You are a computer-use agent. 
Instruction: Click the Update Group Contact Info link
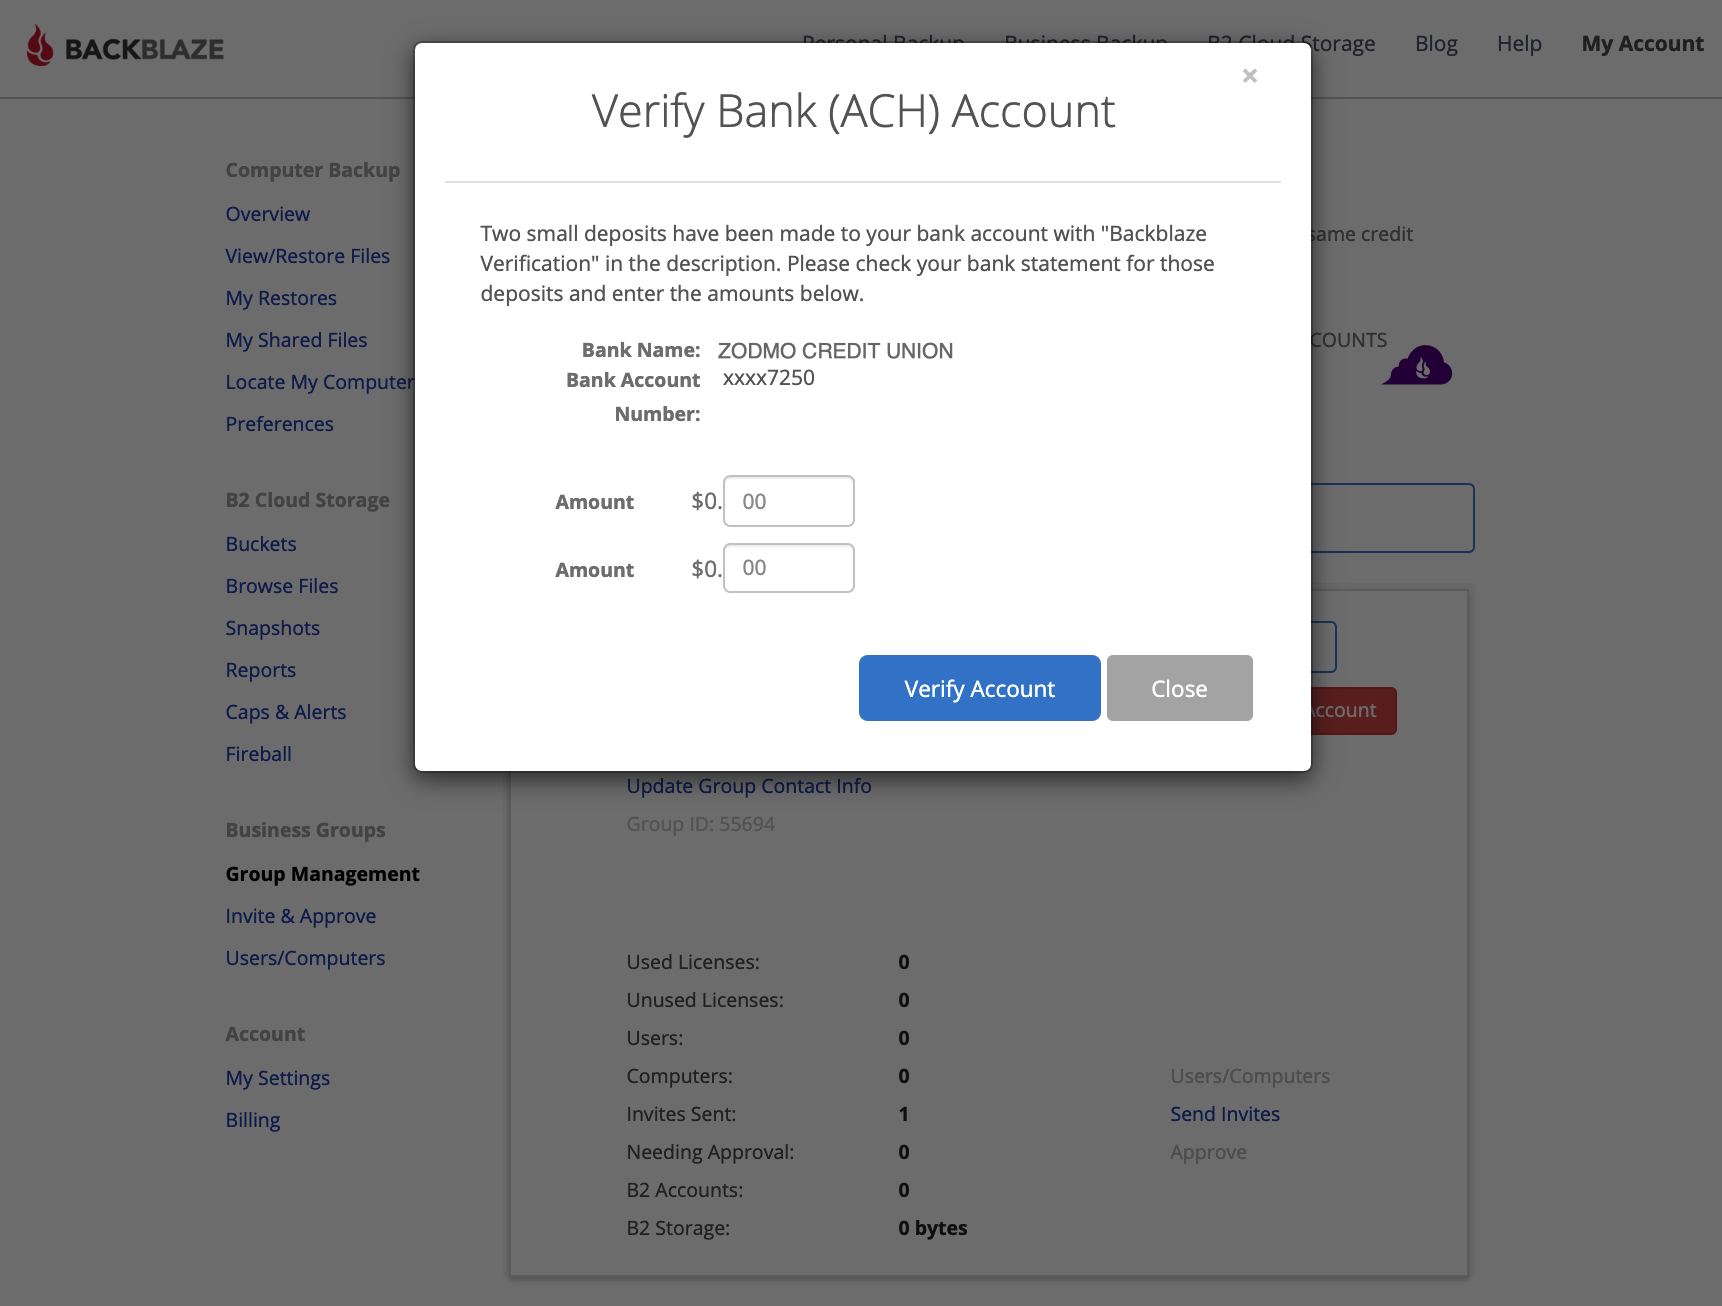point(749,786)
